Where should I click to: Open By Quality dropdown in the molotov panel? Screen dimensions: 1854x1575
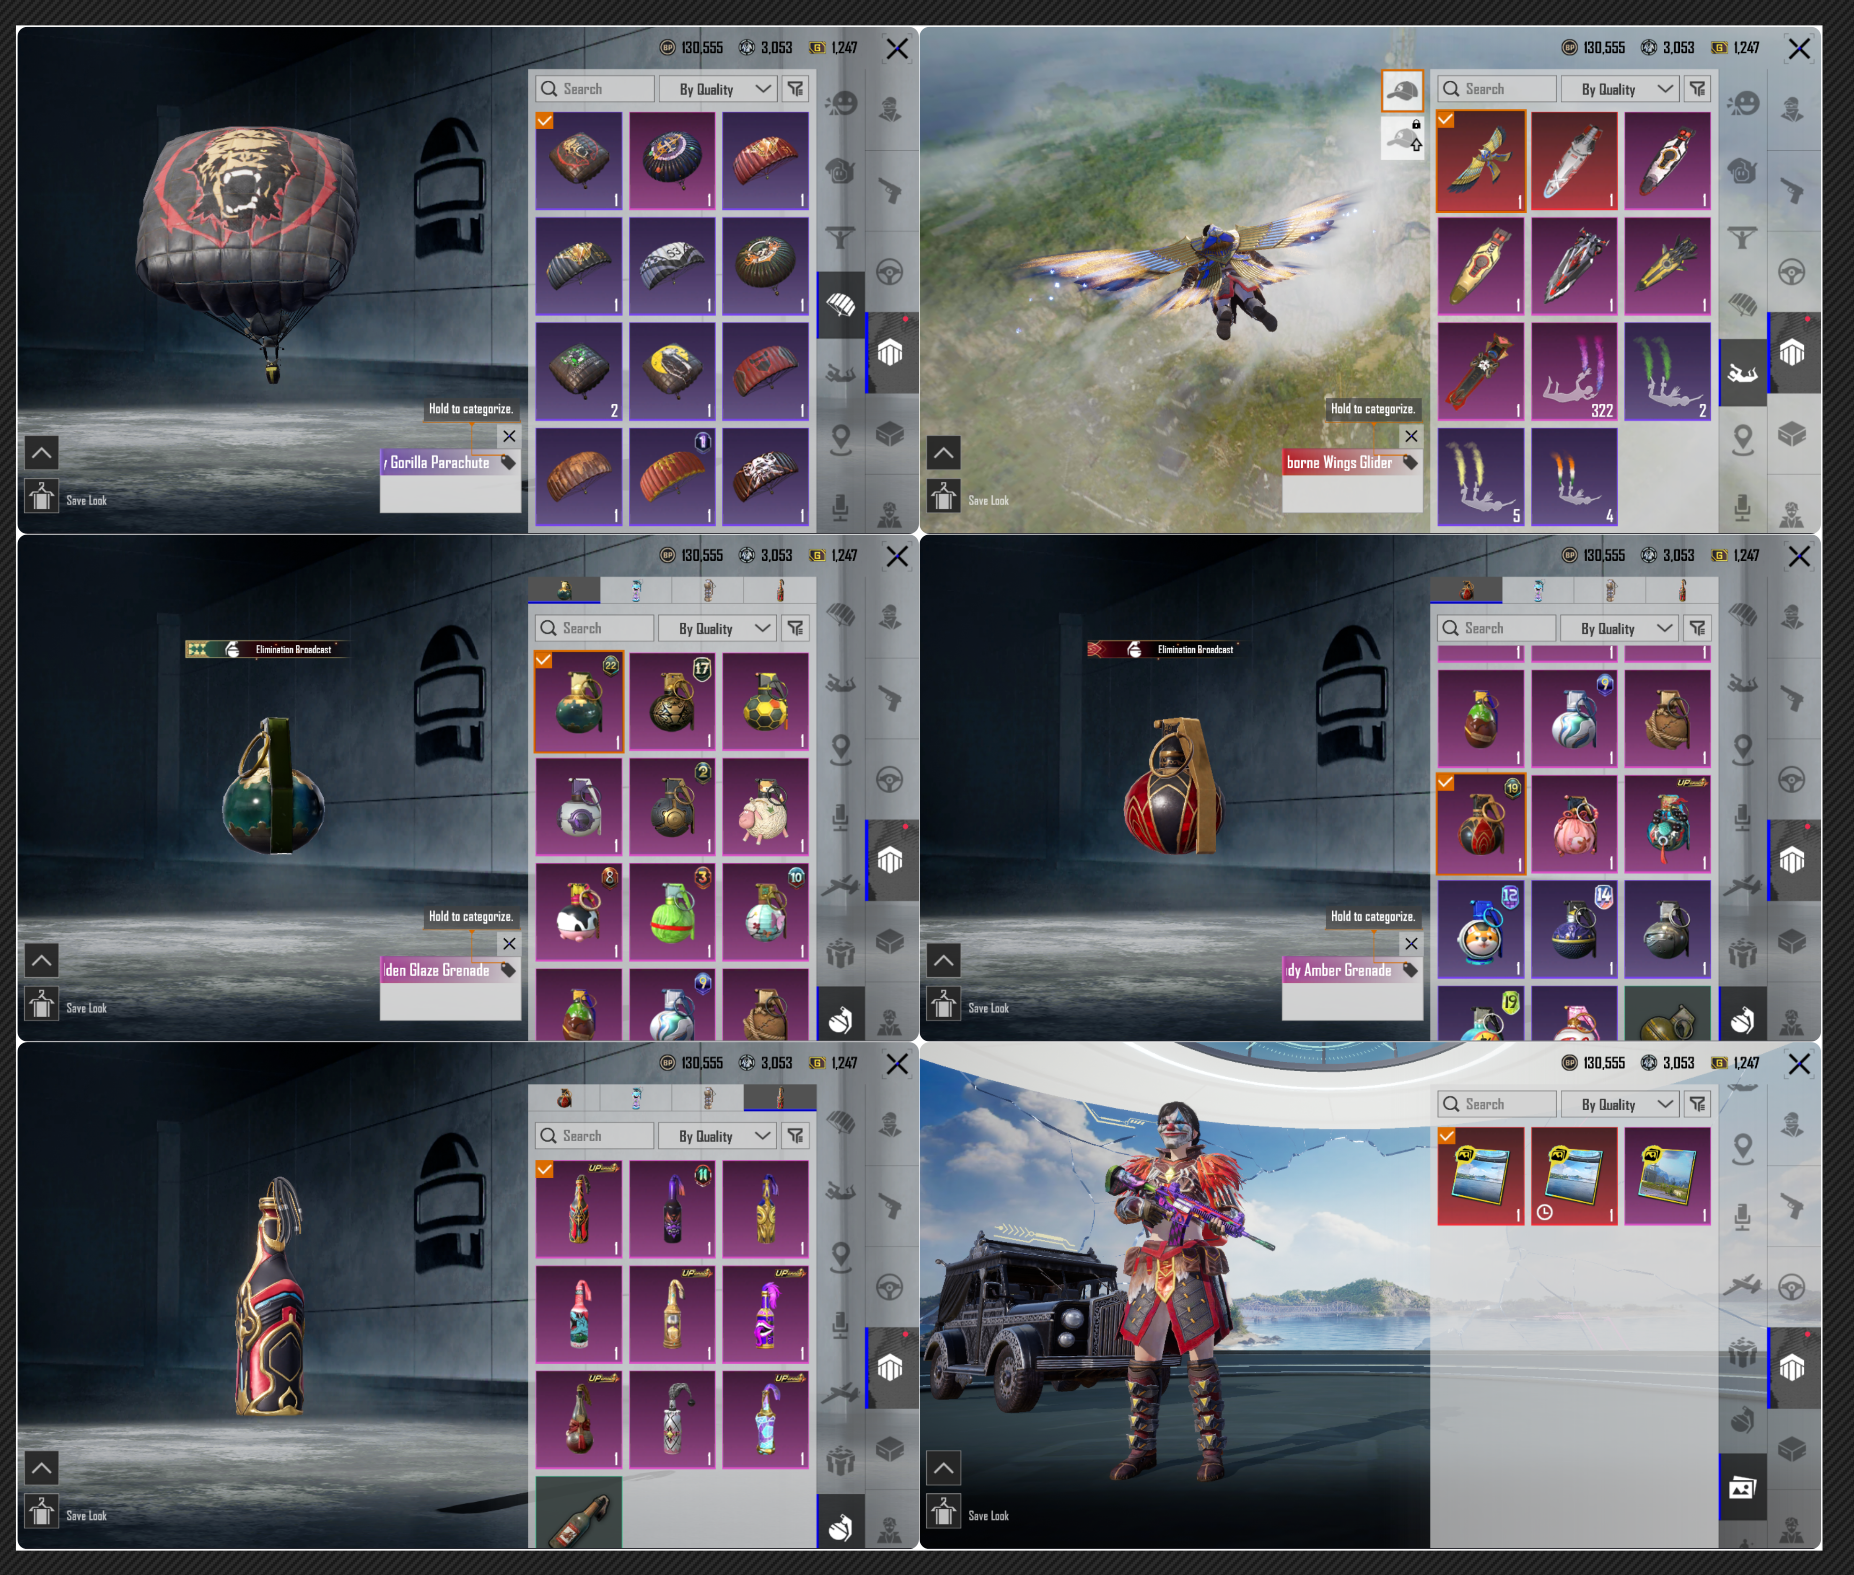click(718, 1136)
